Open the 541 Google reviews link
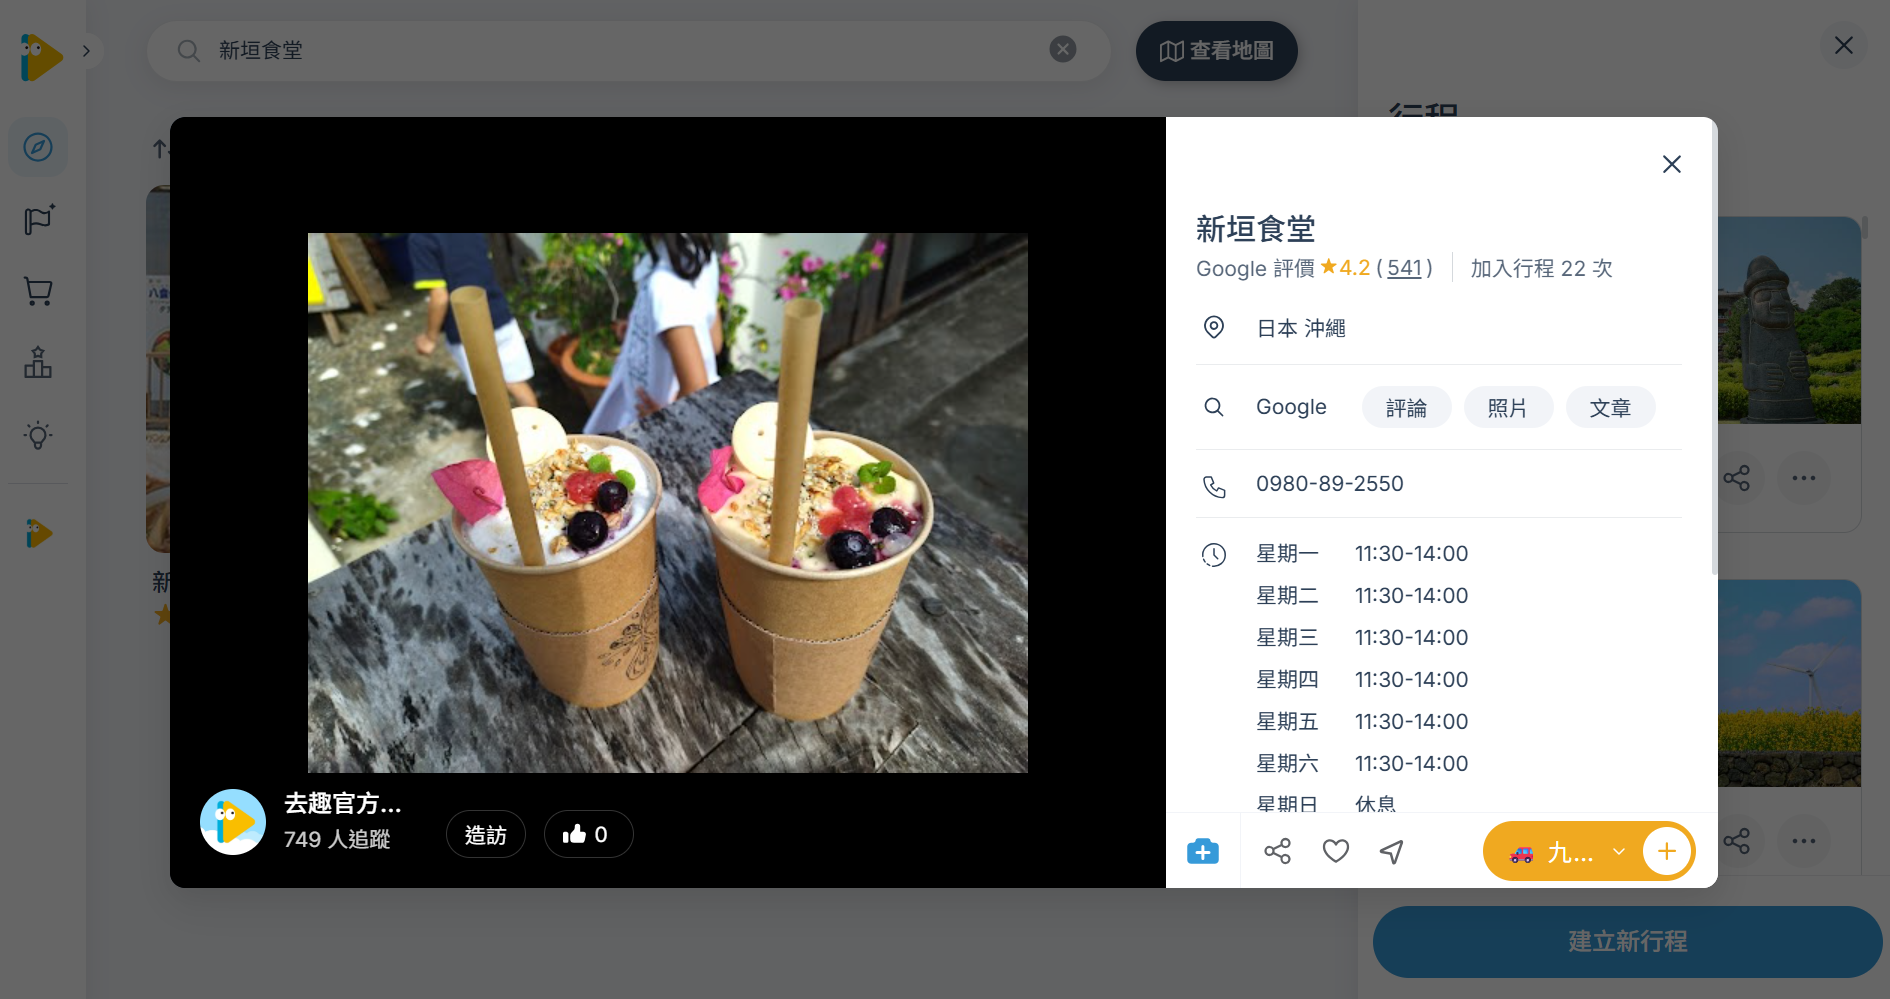 click(1404, 268)
